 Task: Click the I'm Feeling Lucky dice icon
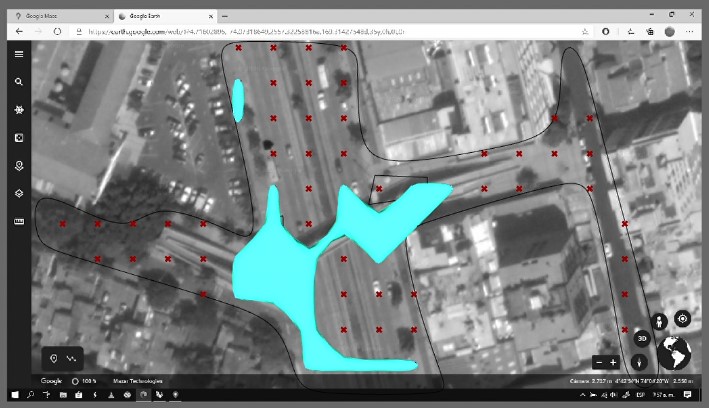pos(18,137)
